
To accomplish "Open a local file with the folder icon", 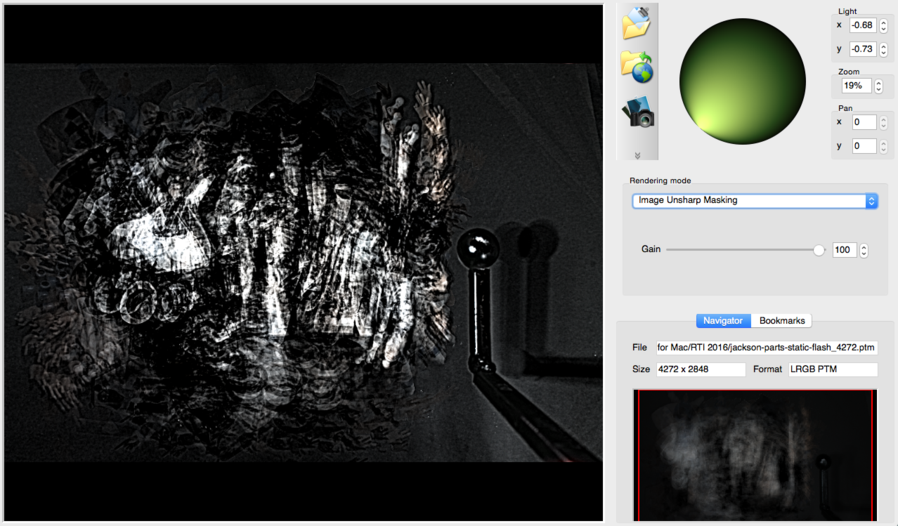I will [x=636, y=23].
